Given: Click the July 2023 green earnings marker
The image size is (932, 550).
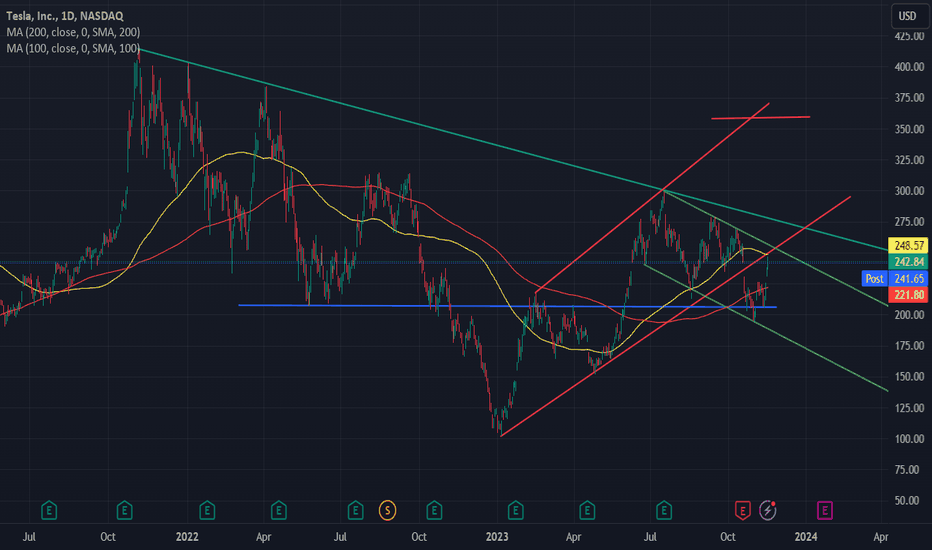Looking at the screenshot, I should (664, 510).
